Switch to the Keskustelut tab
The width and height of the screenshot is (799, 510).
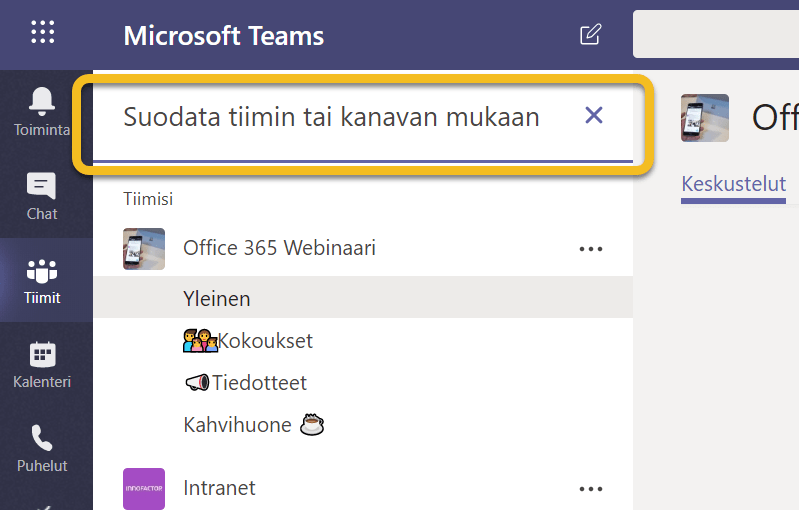click(733, 184)
